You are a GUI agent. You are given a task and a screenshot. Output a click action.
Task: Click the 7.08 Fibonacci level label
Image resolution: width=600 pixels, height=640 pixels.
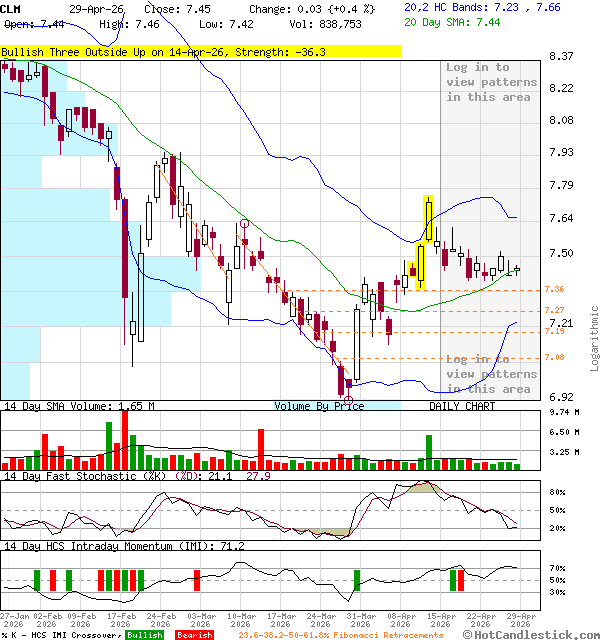point(553,357)
